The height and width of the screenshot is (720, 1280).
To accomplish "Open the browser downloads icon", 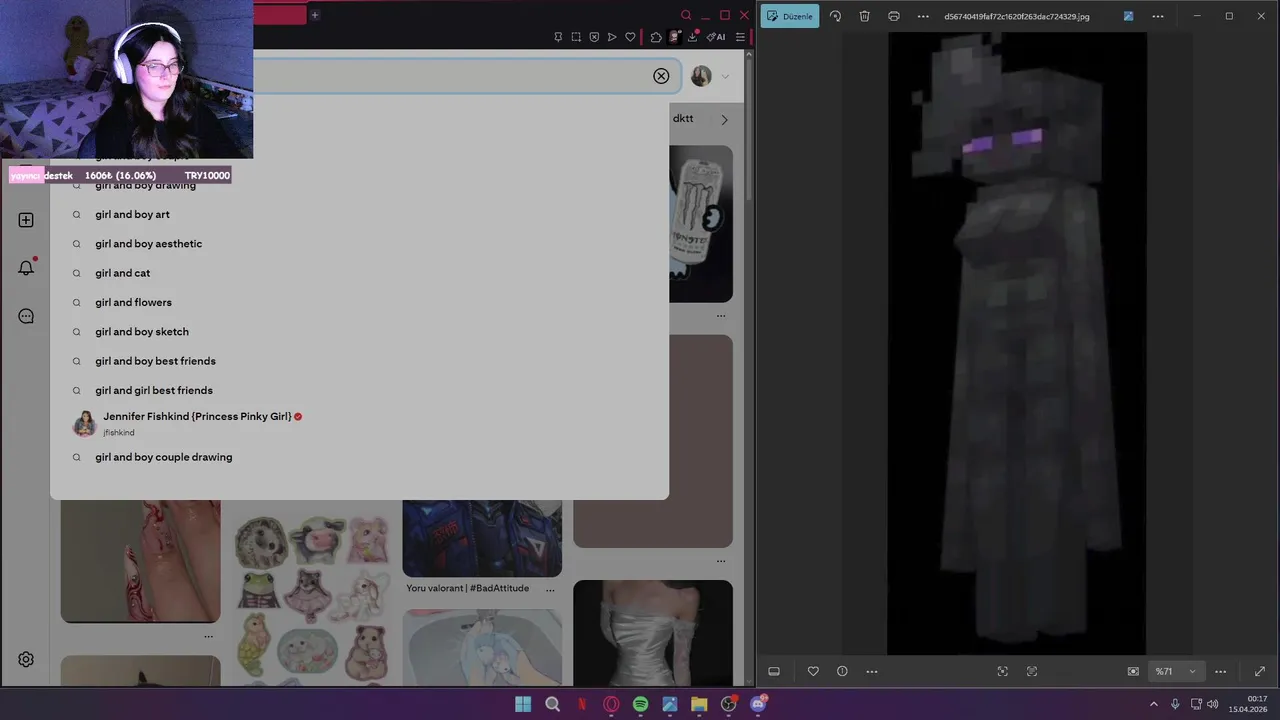I will [x=692, y=37].
